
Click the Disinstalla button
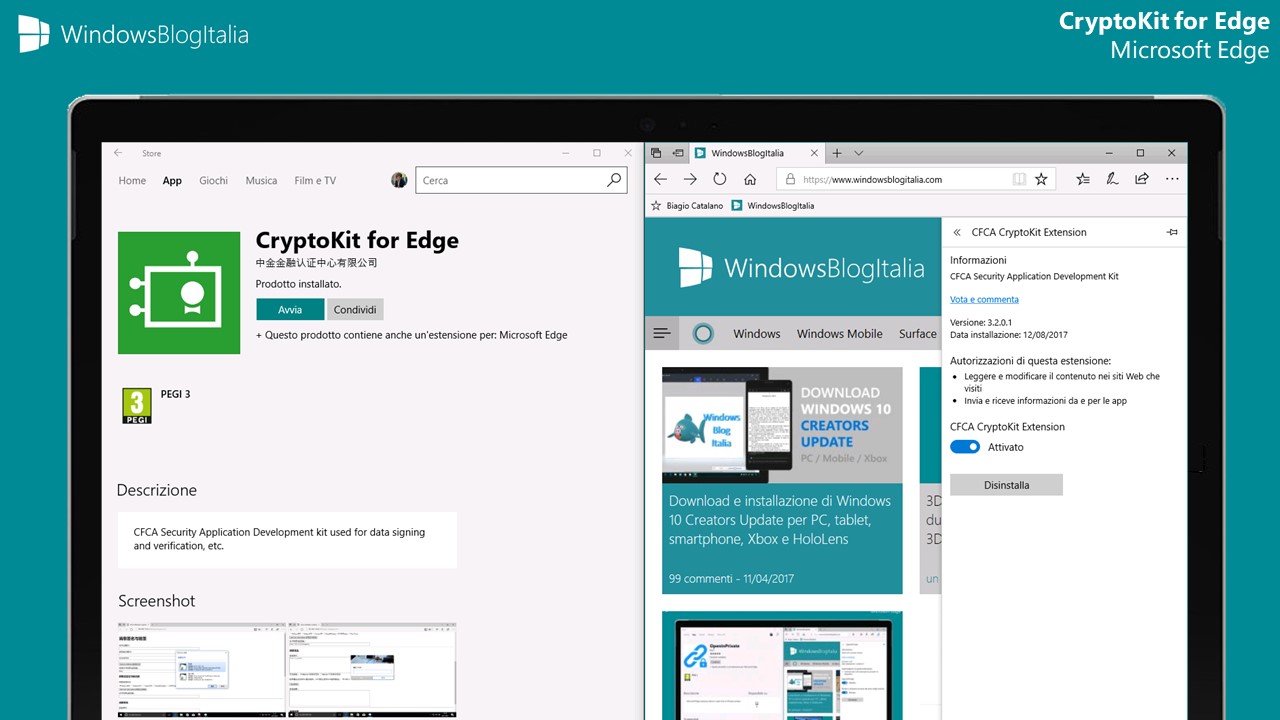pos(1006,485)
